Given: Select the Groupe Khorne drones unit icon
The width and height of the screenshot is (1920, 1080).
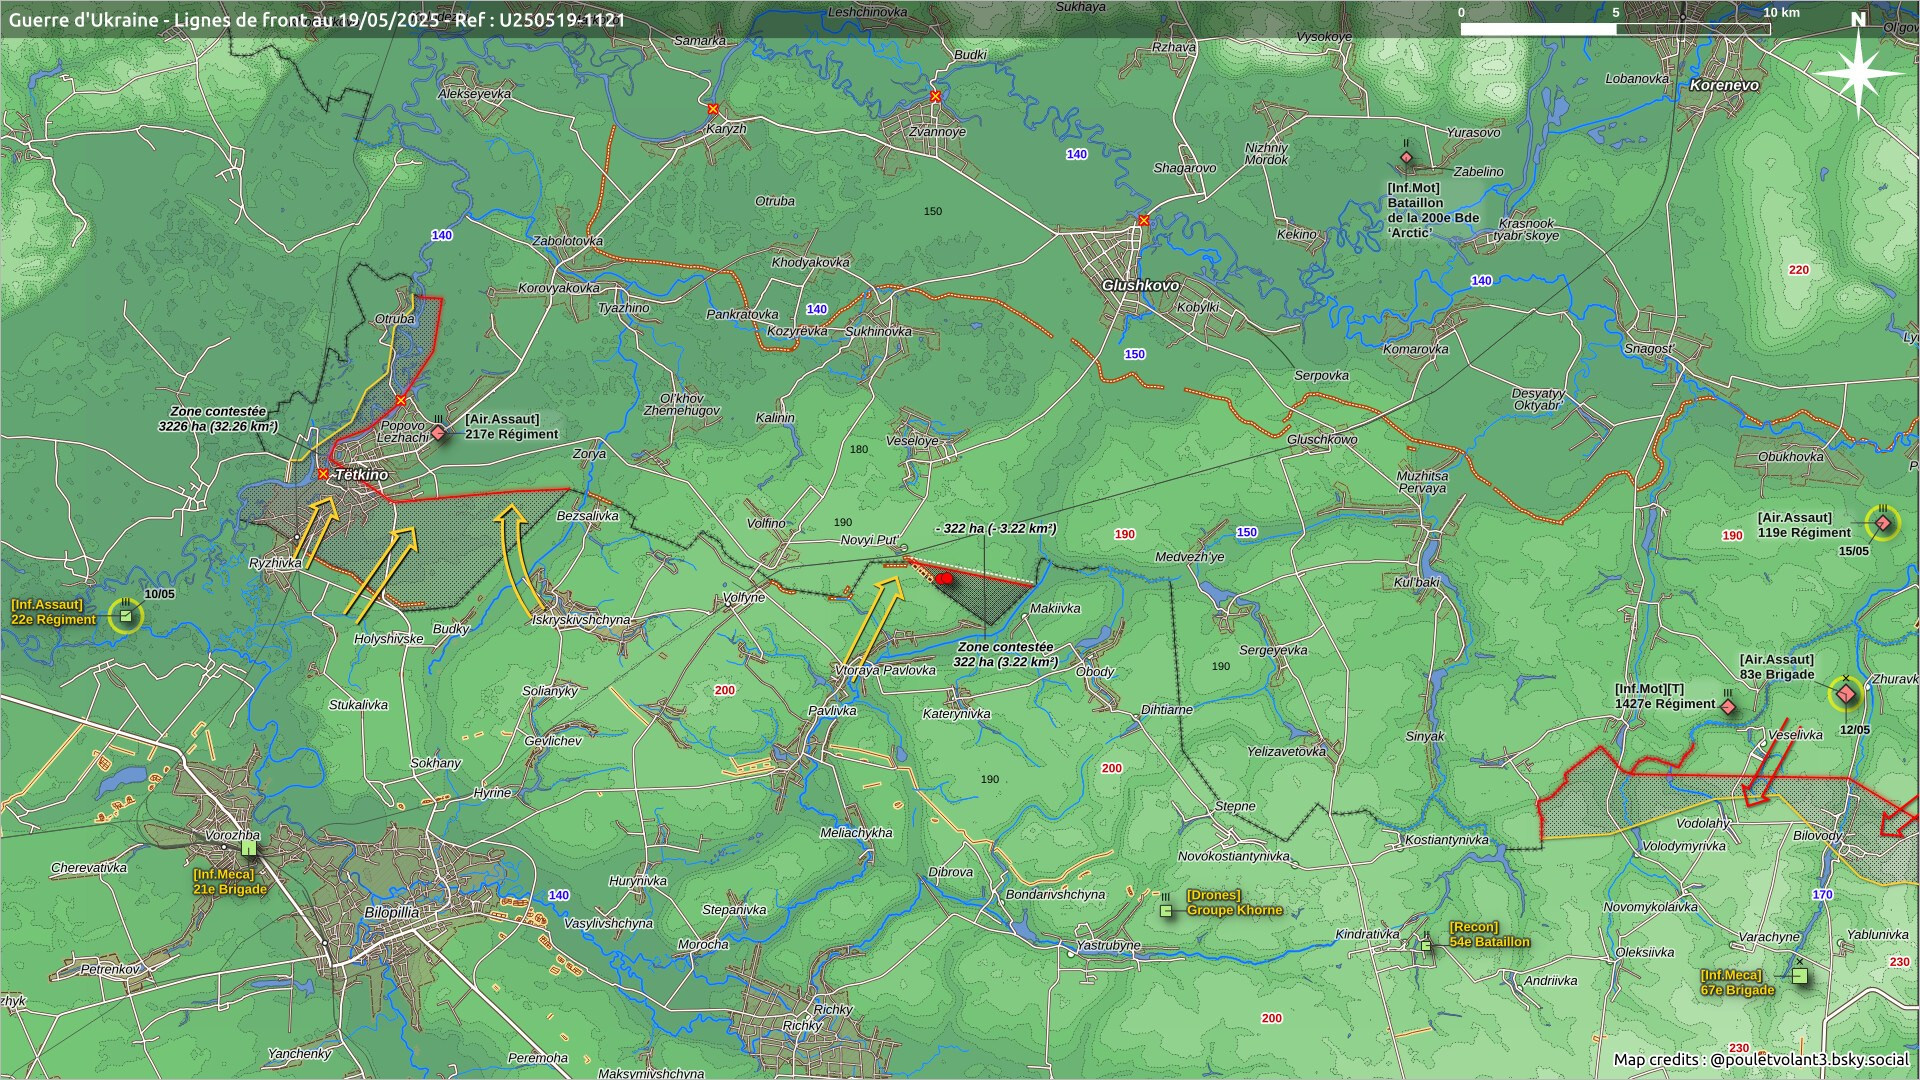Looking at the screenshot, I should [1166, 911].
